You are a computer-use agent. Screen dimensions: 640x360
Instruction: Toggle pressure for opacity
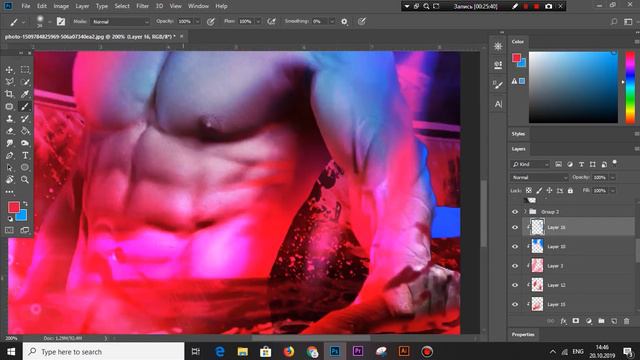[x=211, y=22]
